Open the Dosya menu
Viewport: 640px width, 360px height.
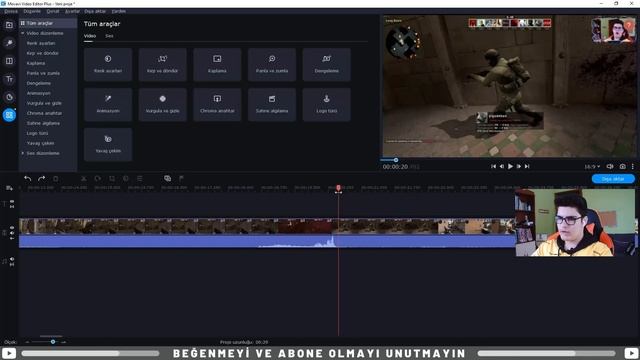[11, 11]
